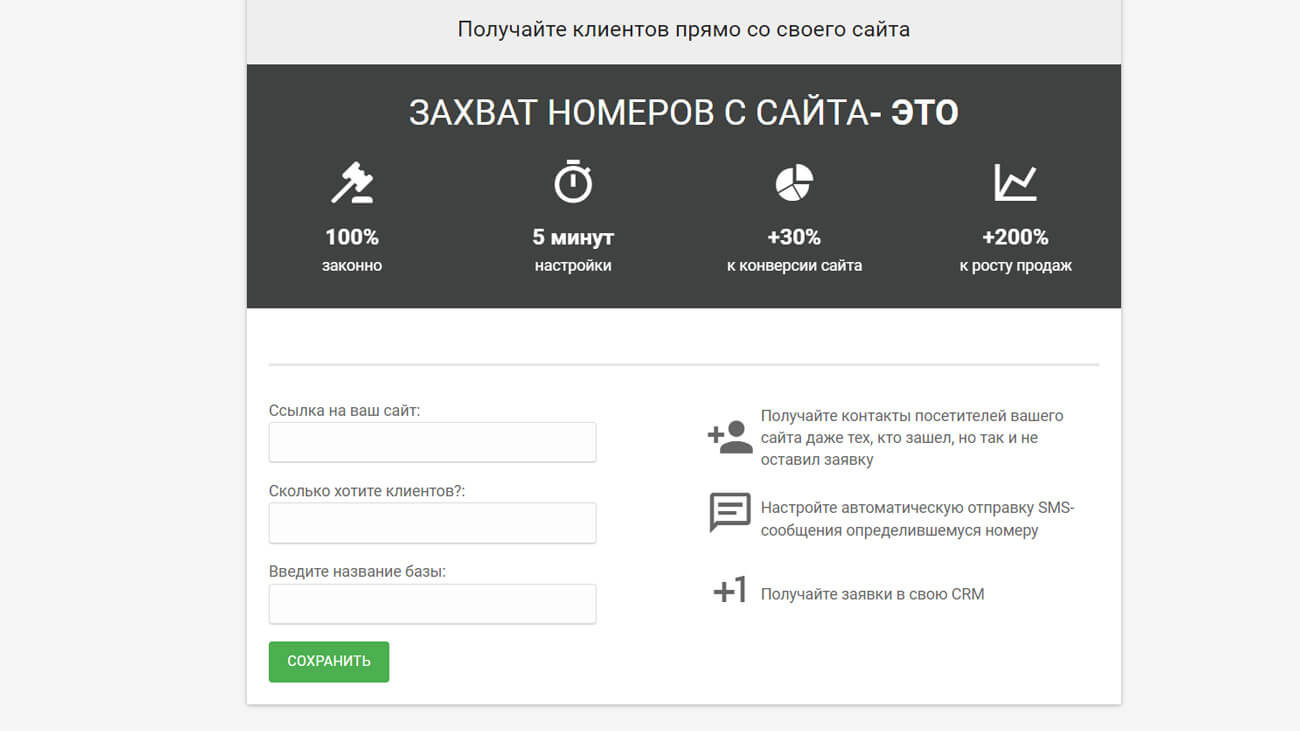Click the 'ЗАХВАТ НОМЕРОВ С САЙТА- ЭТО' heading
This screenshot has width=1300, height=731.
pyautogui.click(x=683, y=113)
